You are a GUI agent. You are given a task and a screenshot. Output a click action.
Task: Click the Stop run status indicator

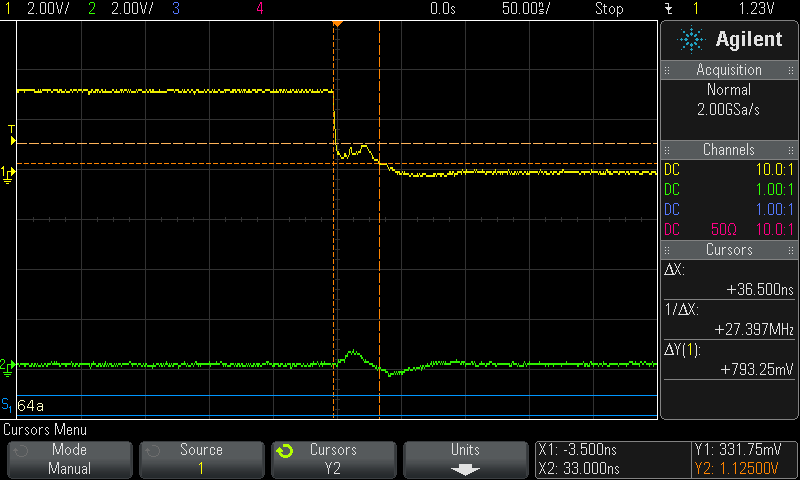click(x=609, y=9)
